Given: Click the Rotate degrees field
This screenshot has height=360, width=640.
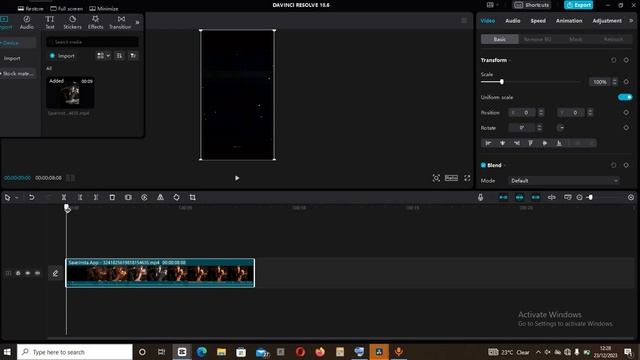Looking at the screenshot, I should 522,128.
